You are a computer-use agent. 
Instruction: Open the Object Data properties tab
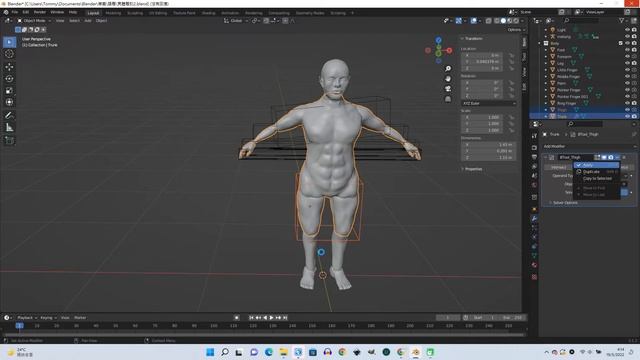534,256
